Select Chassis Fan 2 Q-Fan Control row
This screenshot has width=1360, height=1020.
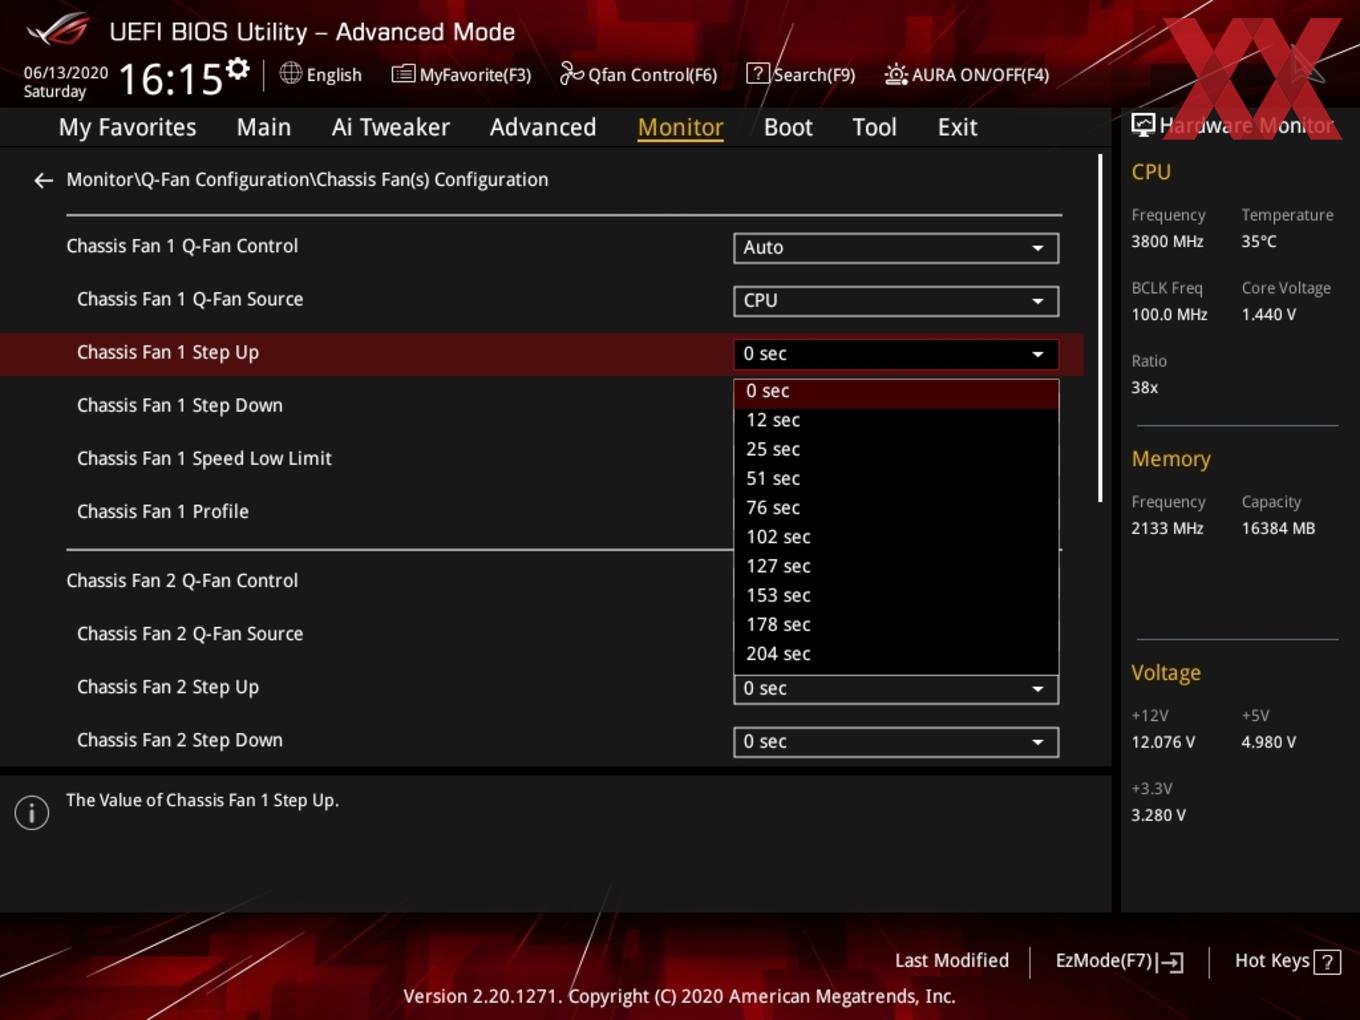point(541,581)
